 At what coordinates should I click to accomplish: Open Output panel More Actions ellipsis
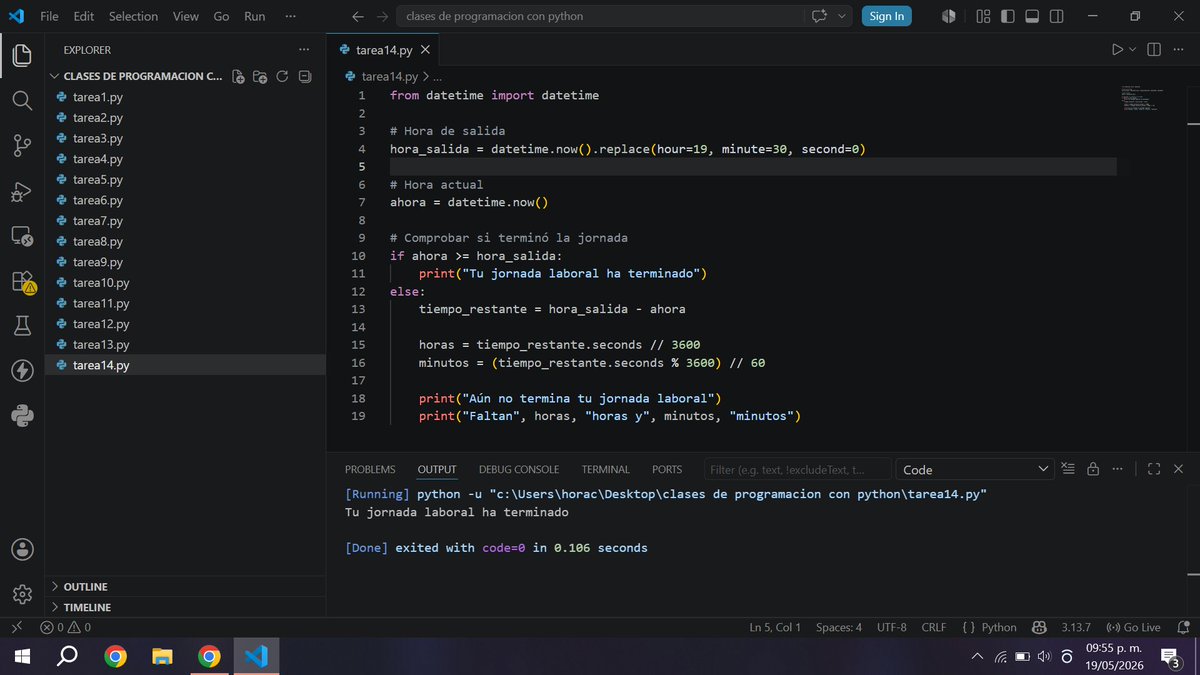point(1117,469)
